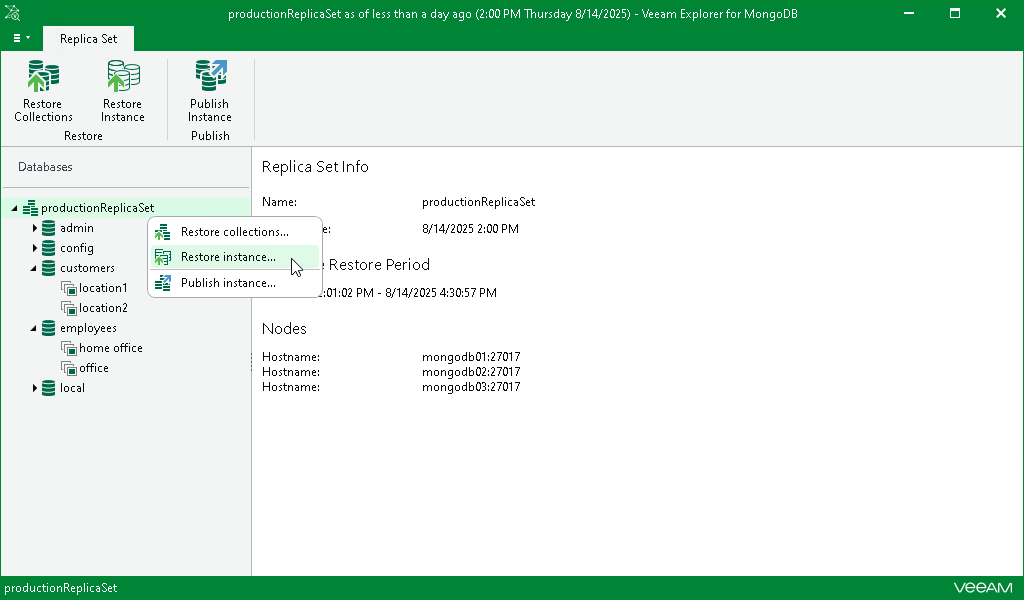
Task: Expand the config database node
Action: [35, 248]
